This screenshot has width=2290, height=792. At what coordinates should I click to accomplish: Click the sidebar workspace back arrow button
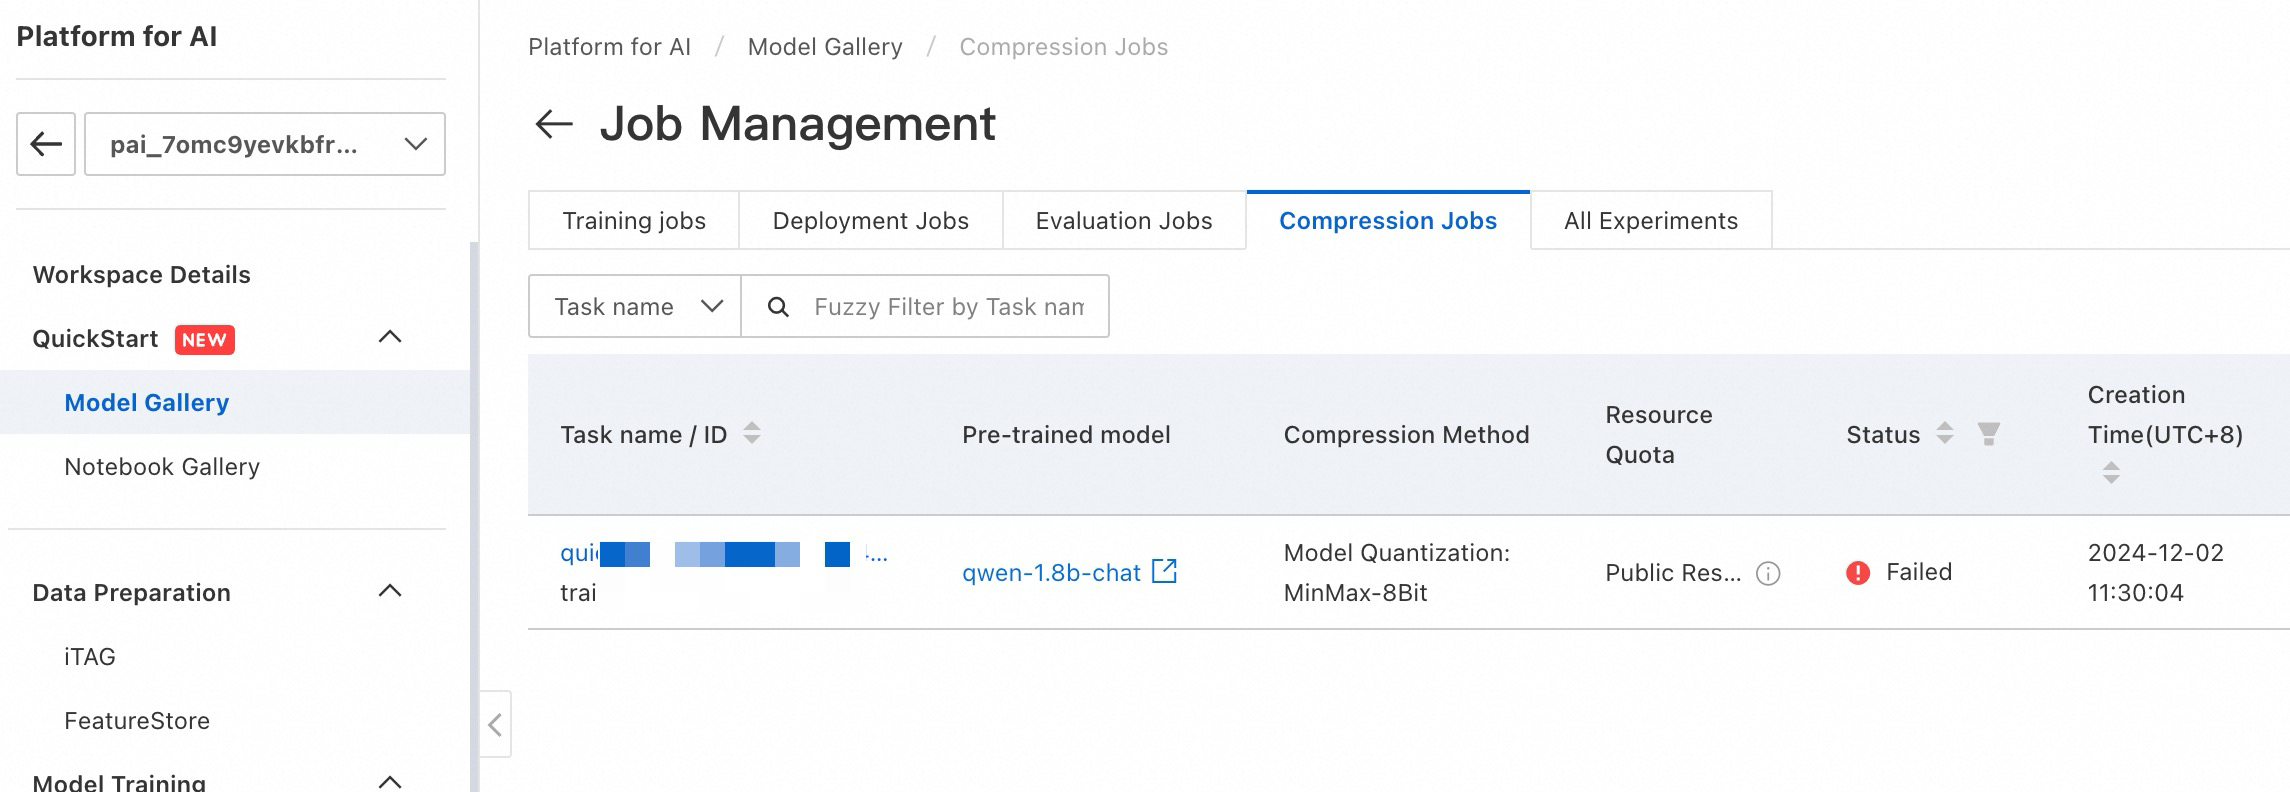pos(46,144)
